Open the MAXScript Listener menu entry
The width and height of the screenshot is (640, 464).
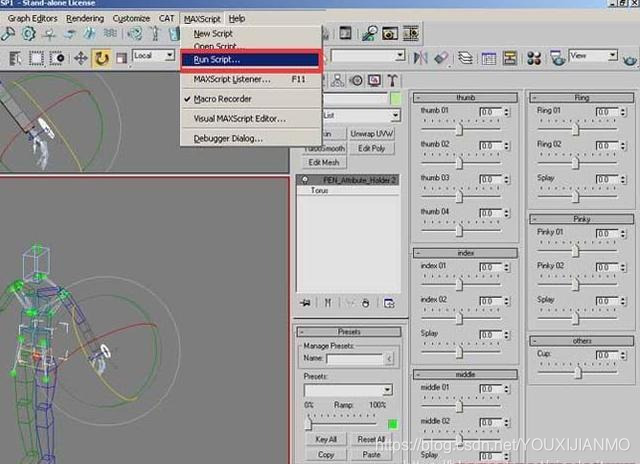[x=251, y=79]
